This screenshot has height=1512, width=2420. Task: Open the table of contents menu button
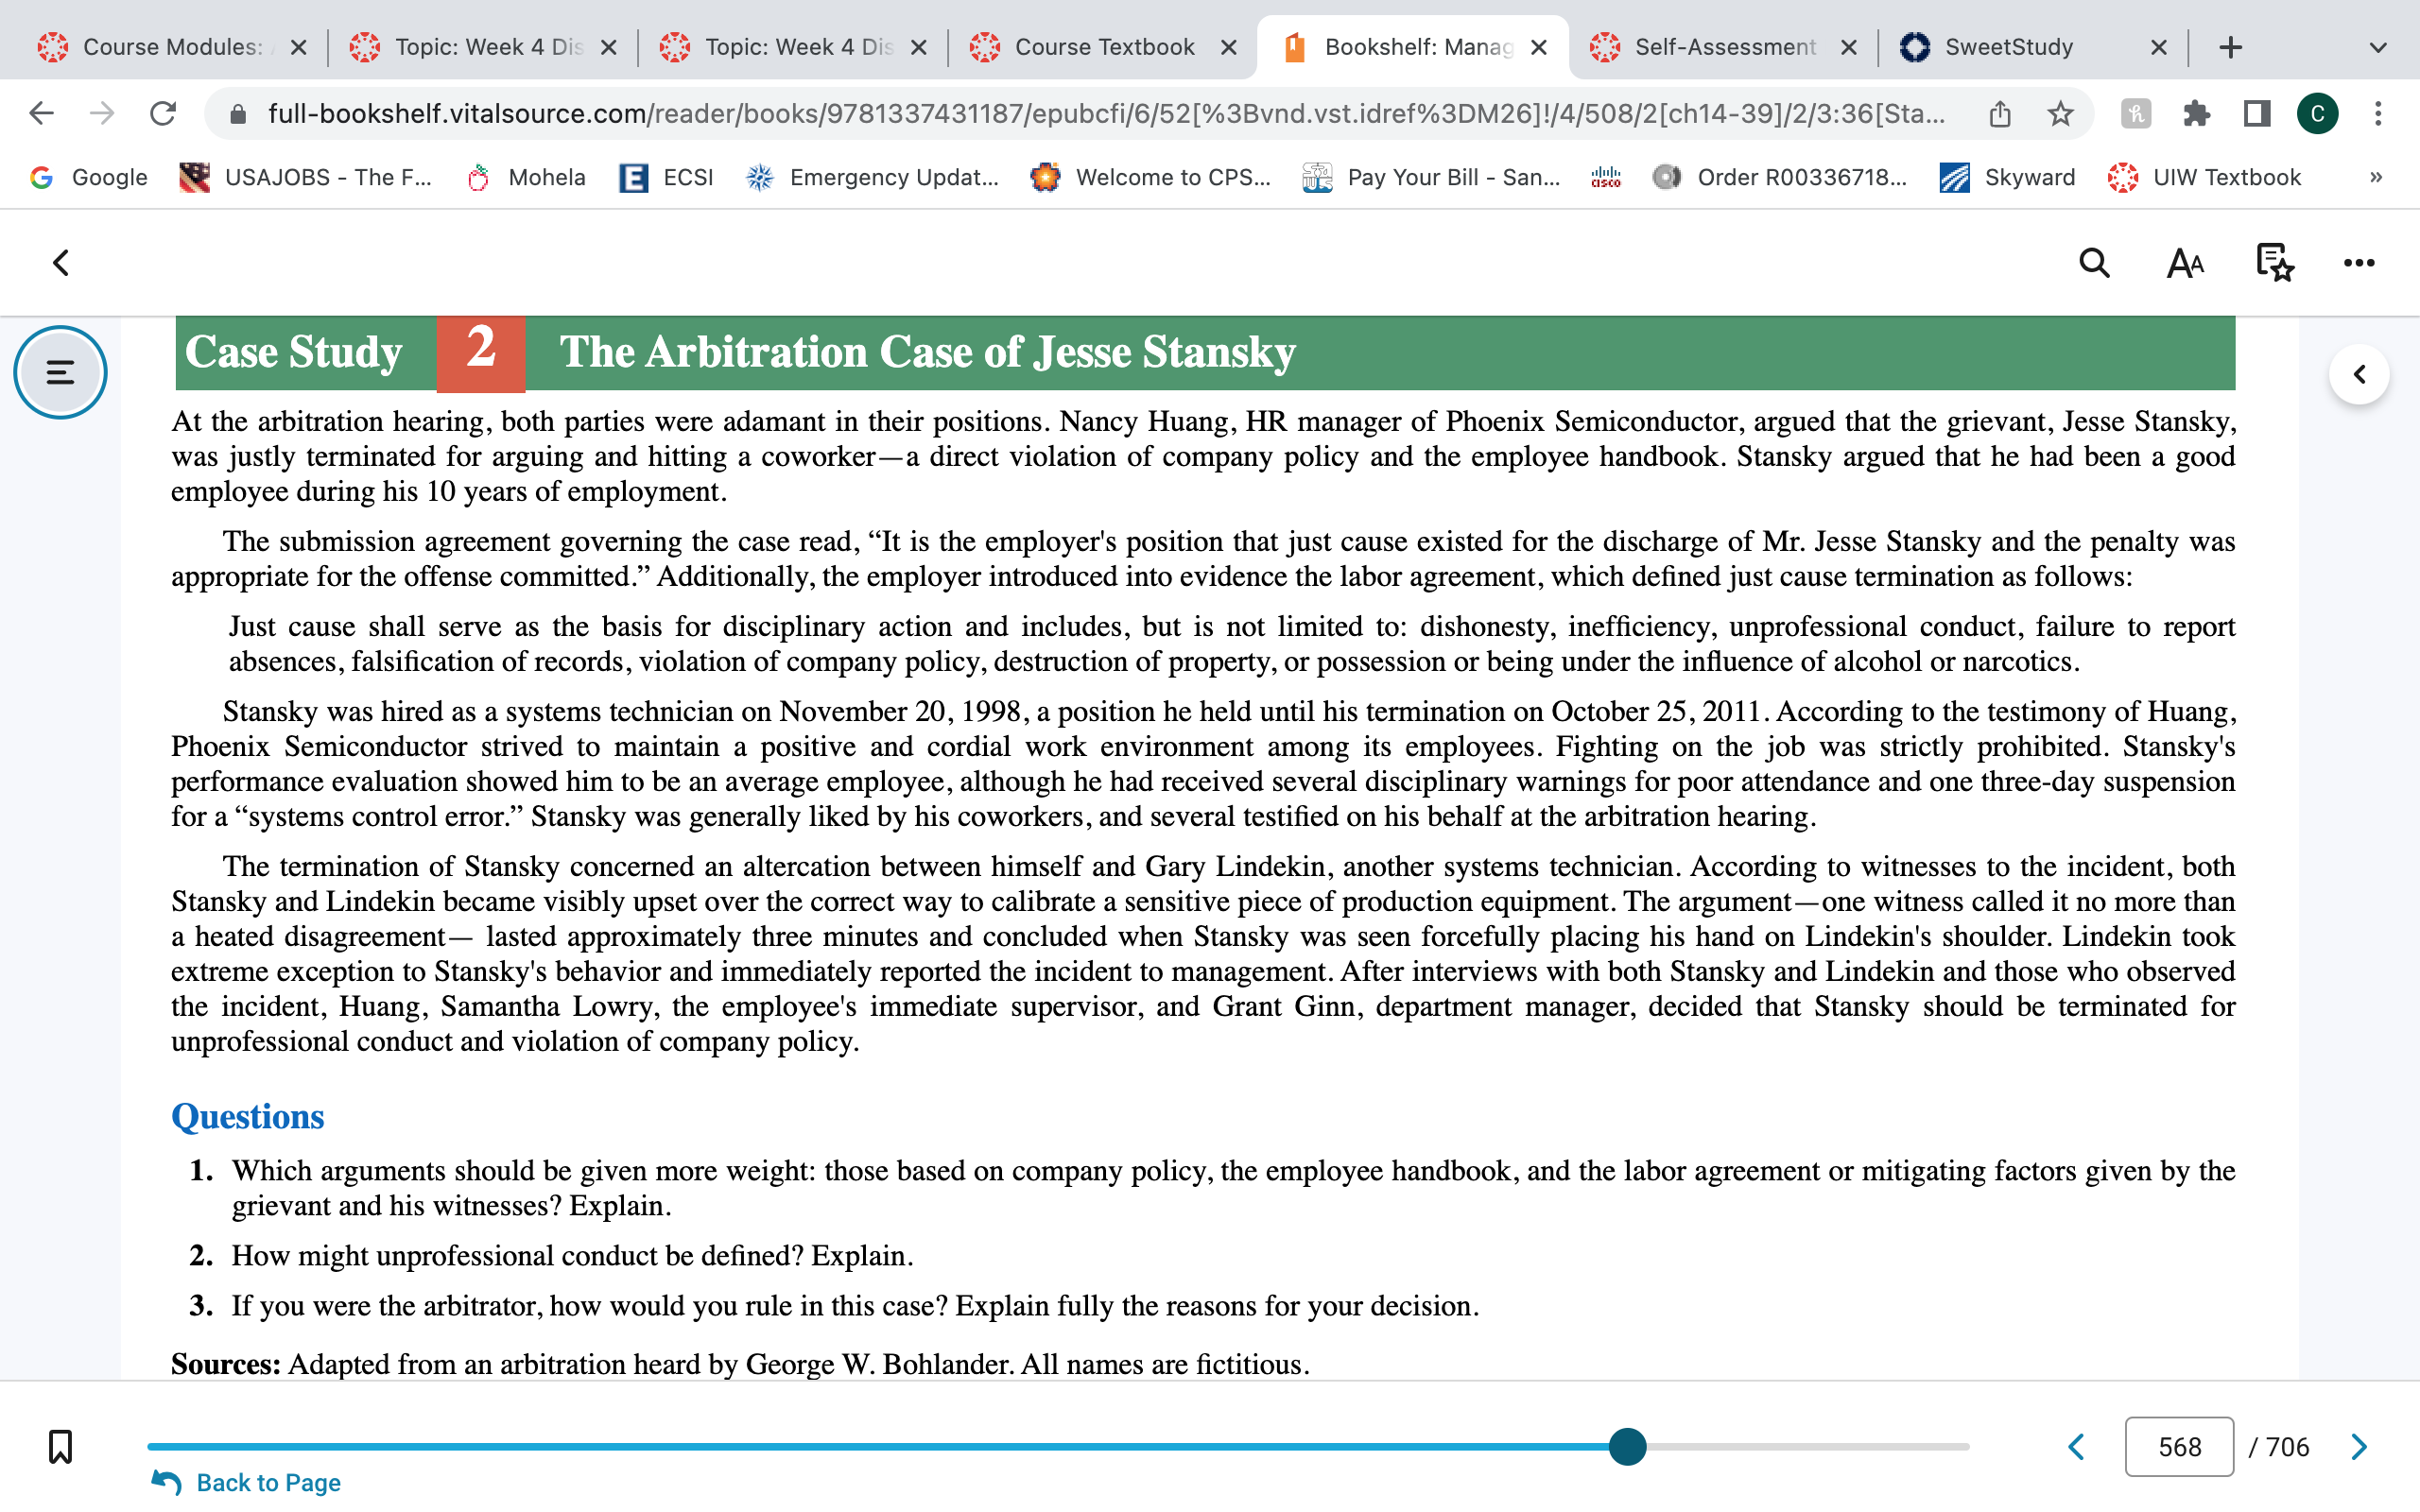coord(60,372)
